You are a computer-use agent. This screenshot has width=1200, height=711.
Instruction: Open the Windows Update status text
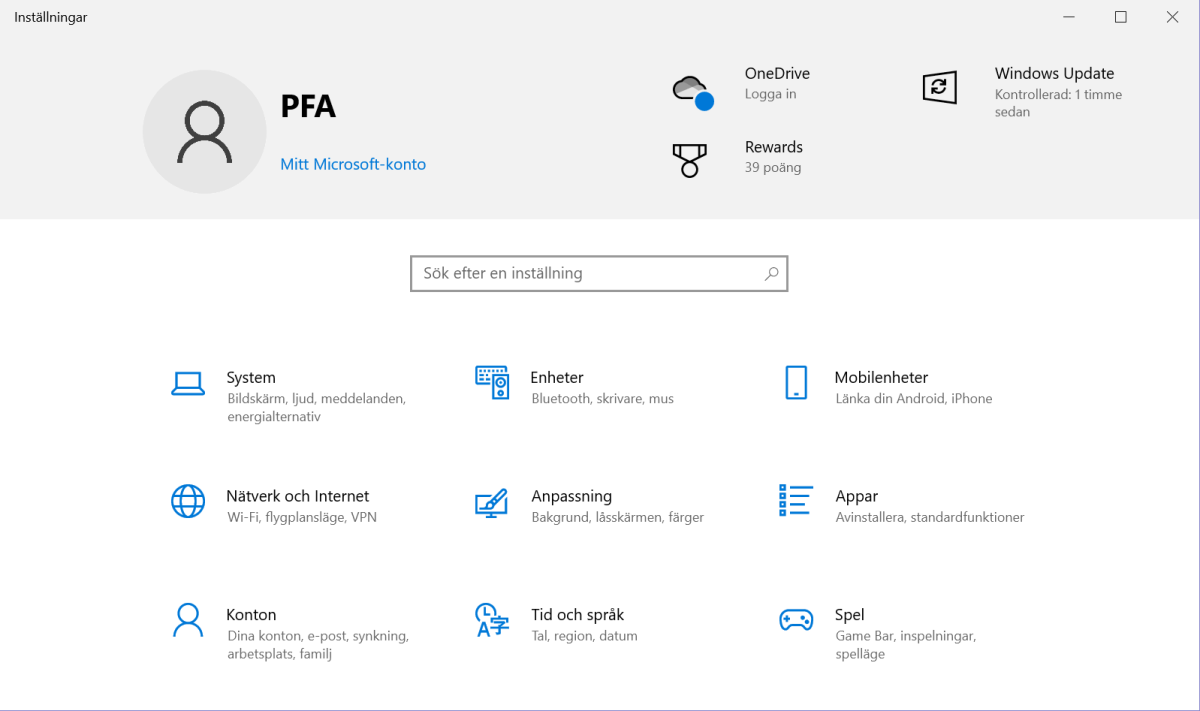coord(1058,103)
